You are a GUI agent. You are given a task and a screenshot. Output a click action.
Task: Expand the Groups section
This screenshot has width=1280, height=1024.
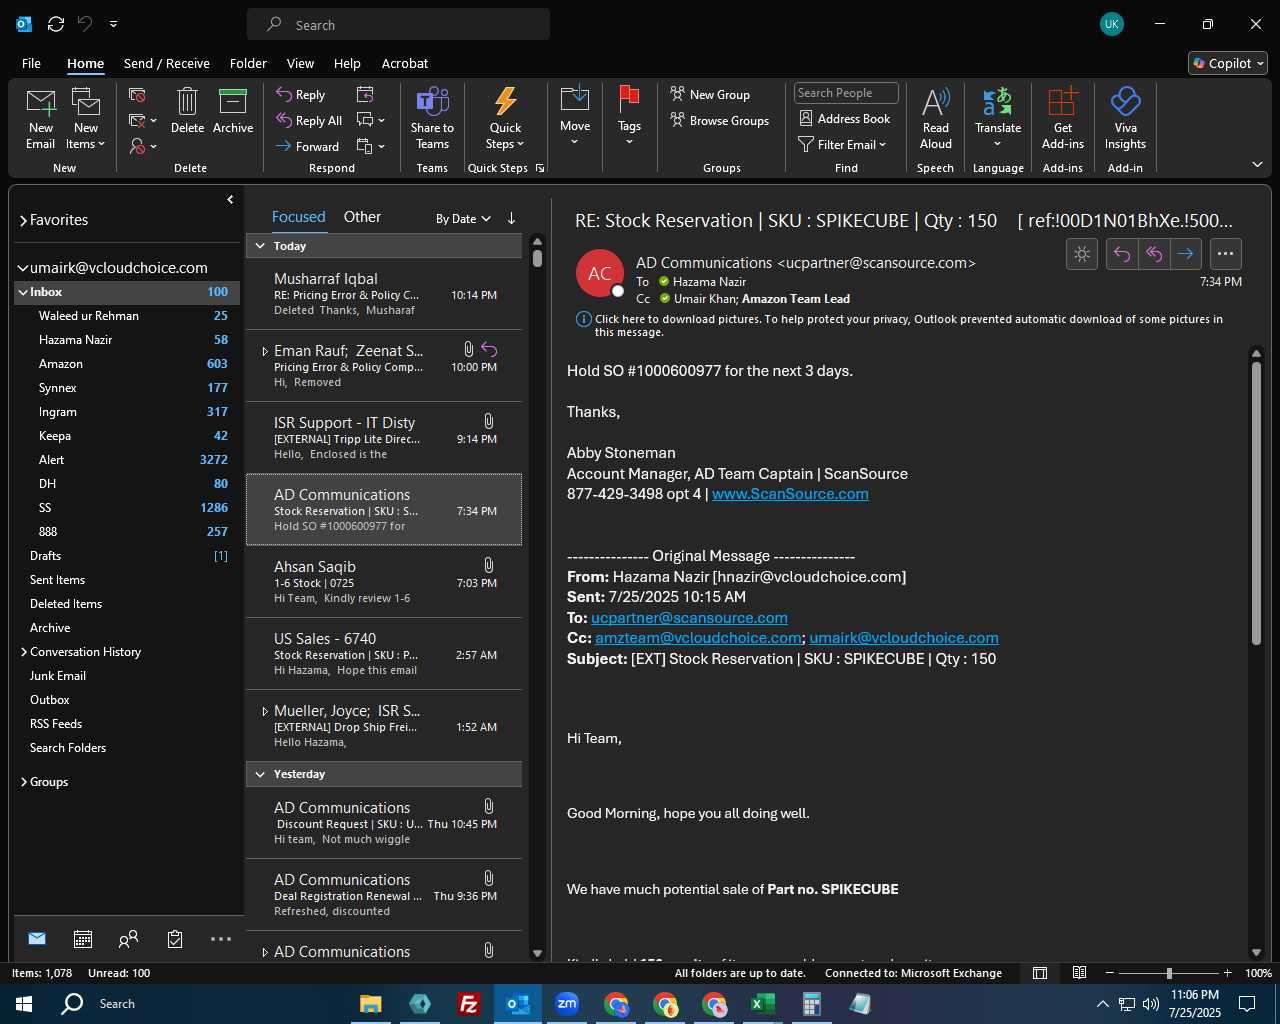pyautogui.click(x=23, y=782)
